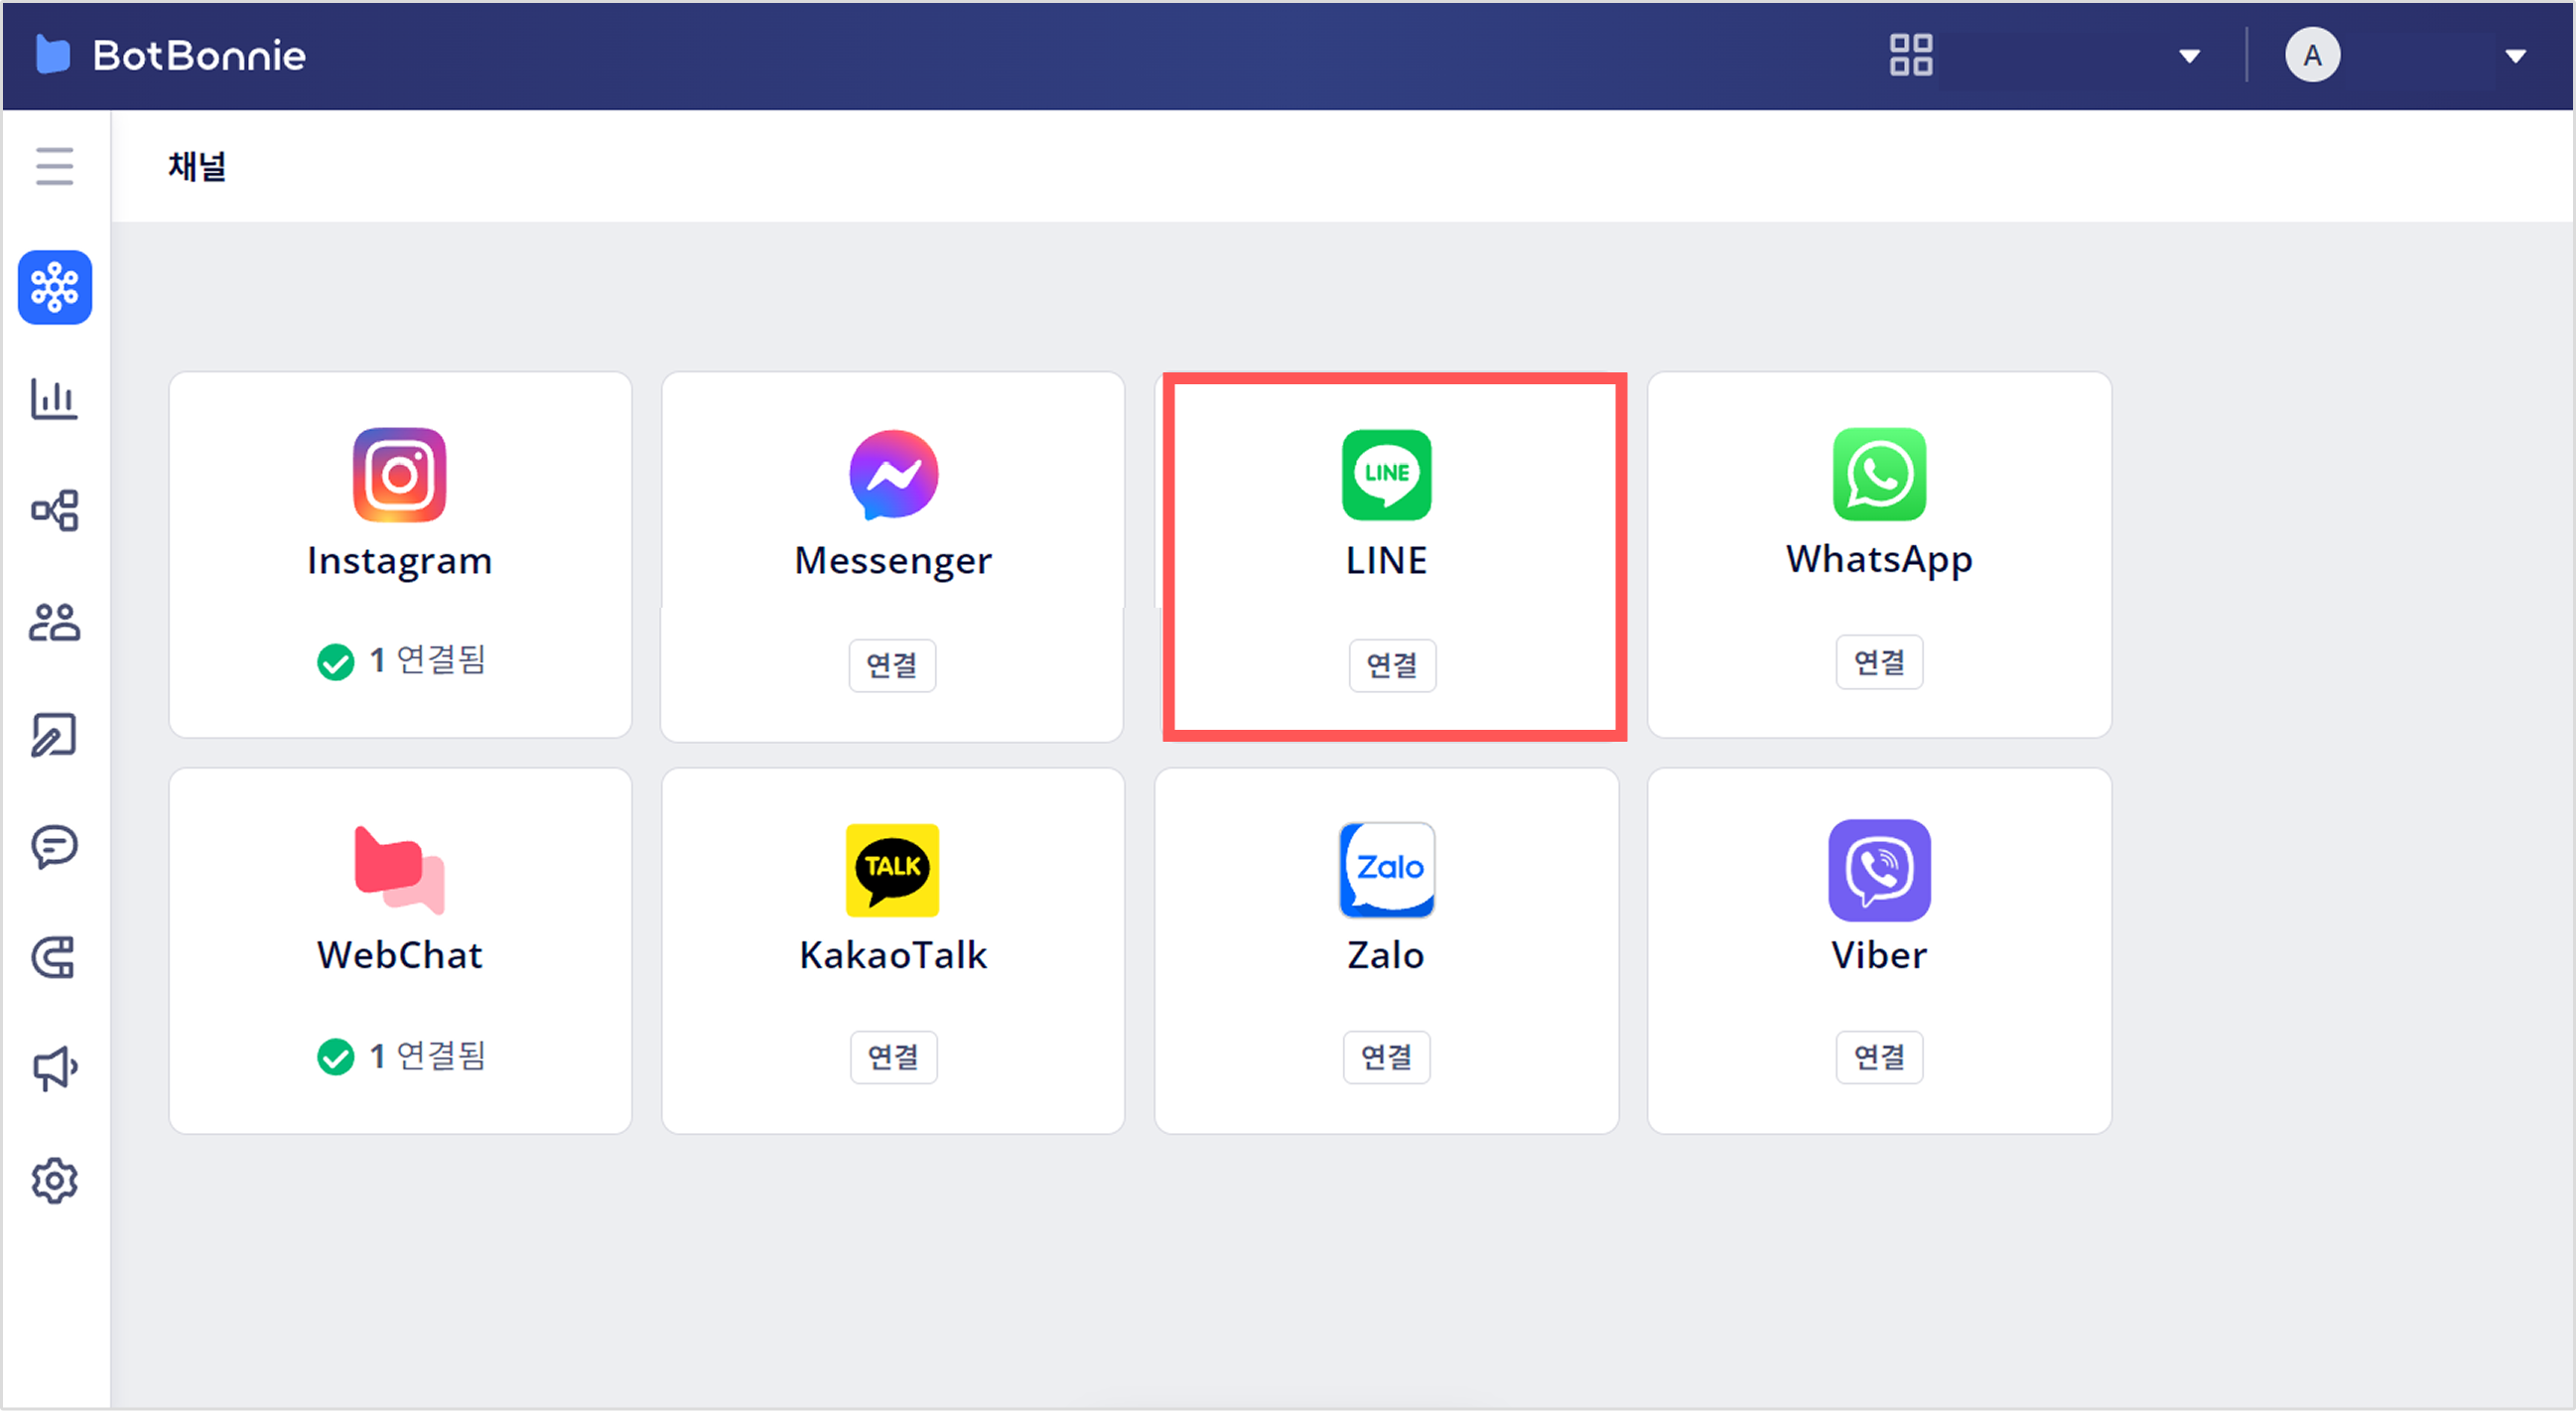Click 연결 button under Viber

click(x=1880, y=1057)
